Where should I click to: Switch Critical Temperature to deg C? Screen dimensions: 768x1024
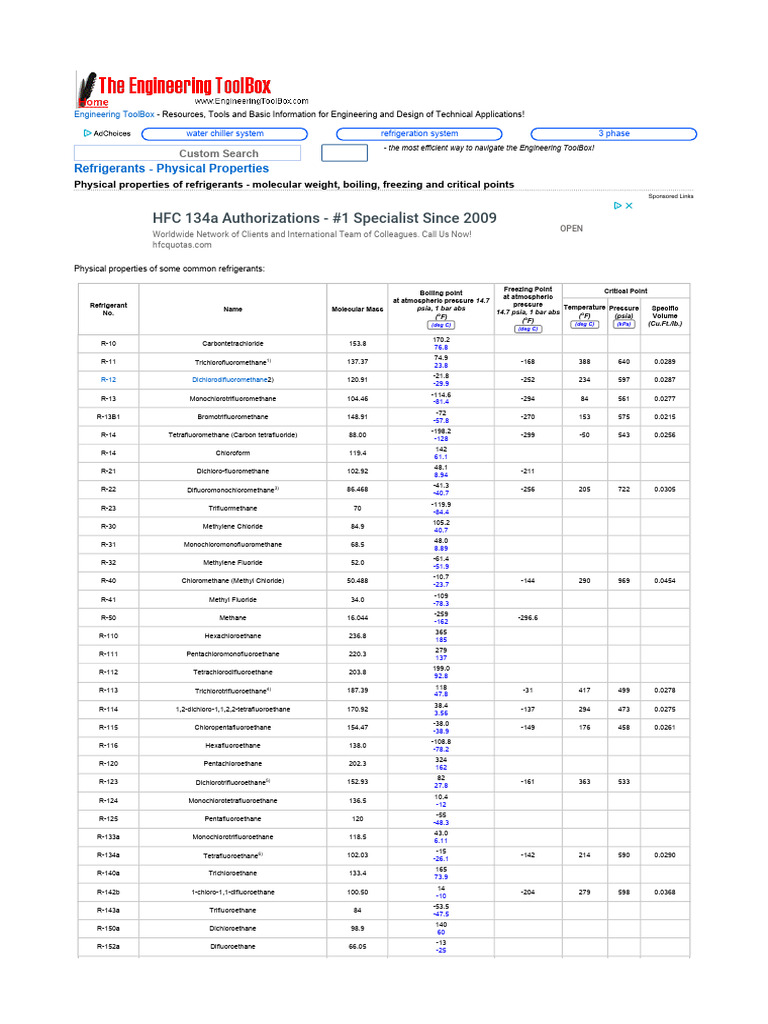click(584, 324)
